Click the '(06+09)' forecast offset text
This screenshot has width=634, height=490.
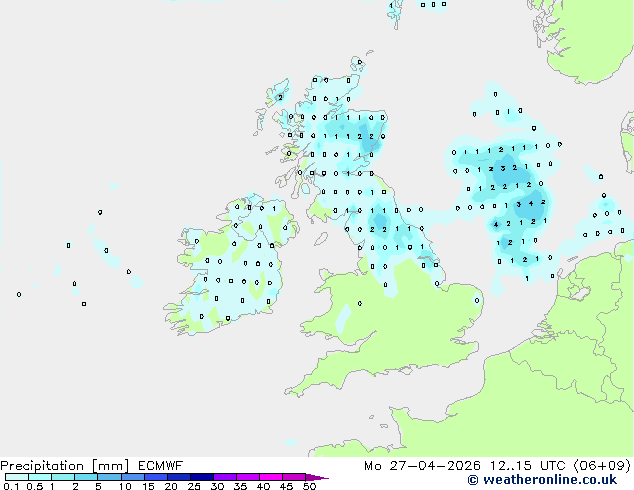coord(602,466)
